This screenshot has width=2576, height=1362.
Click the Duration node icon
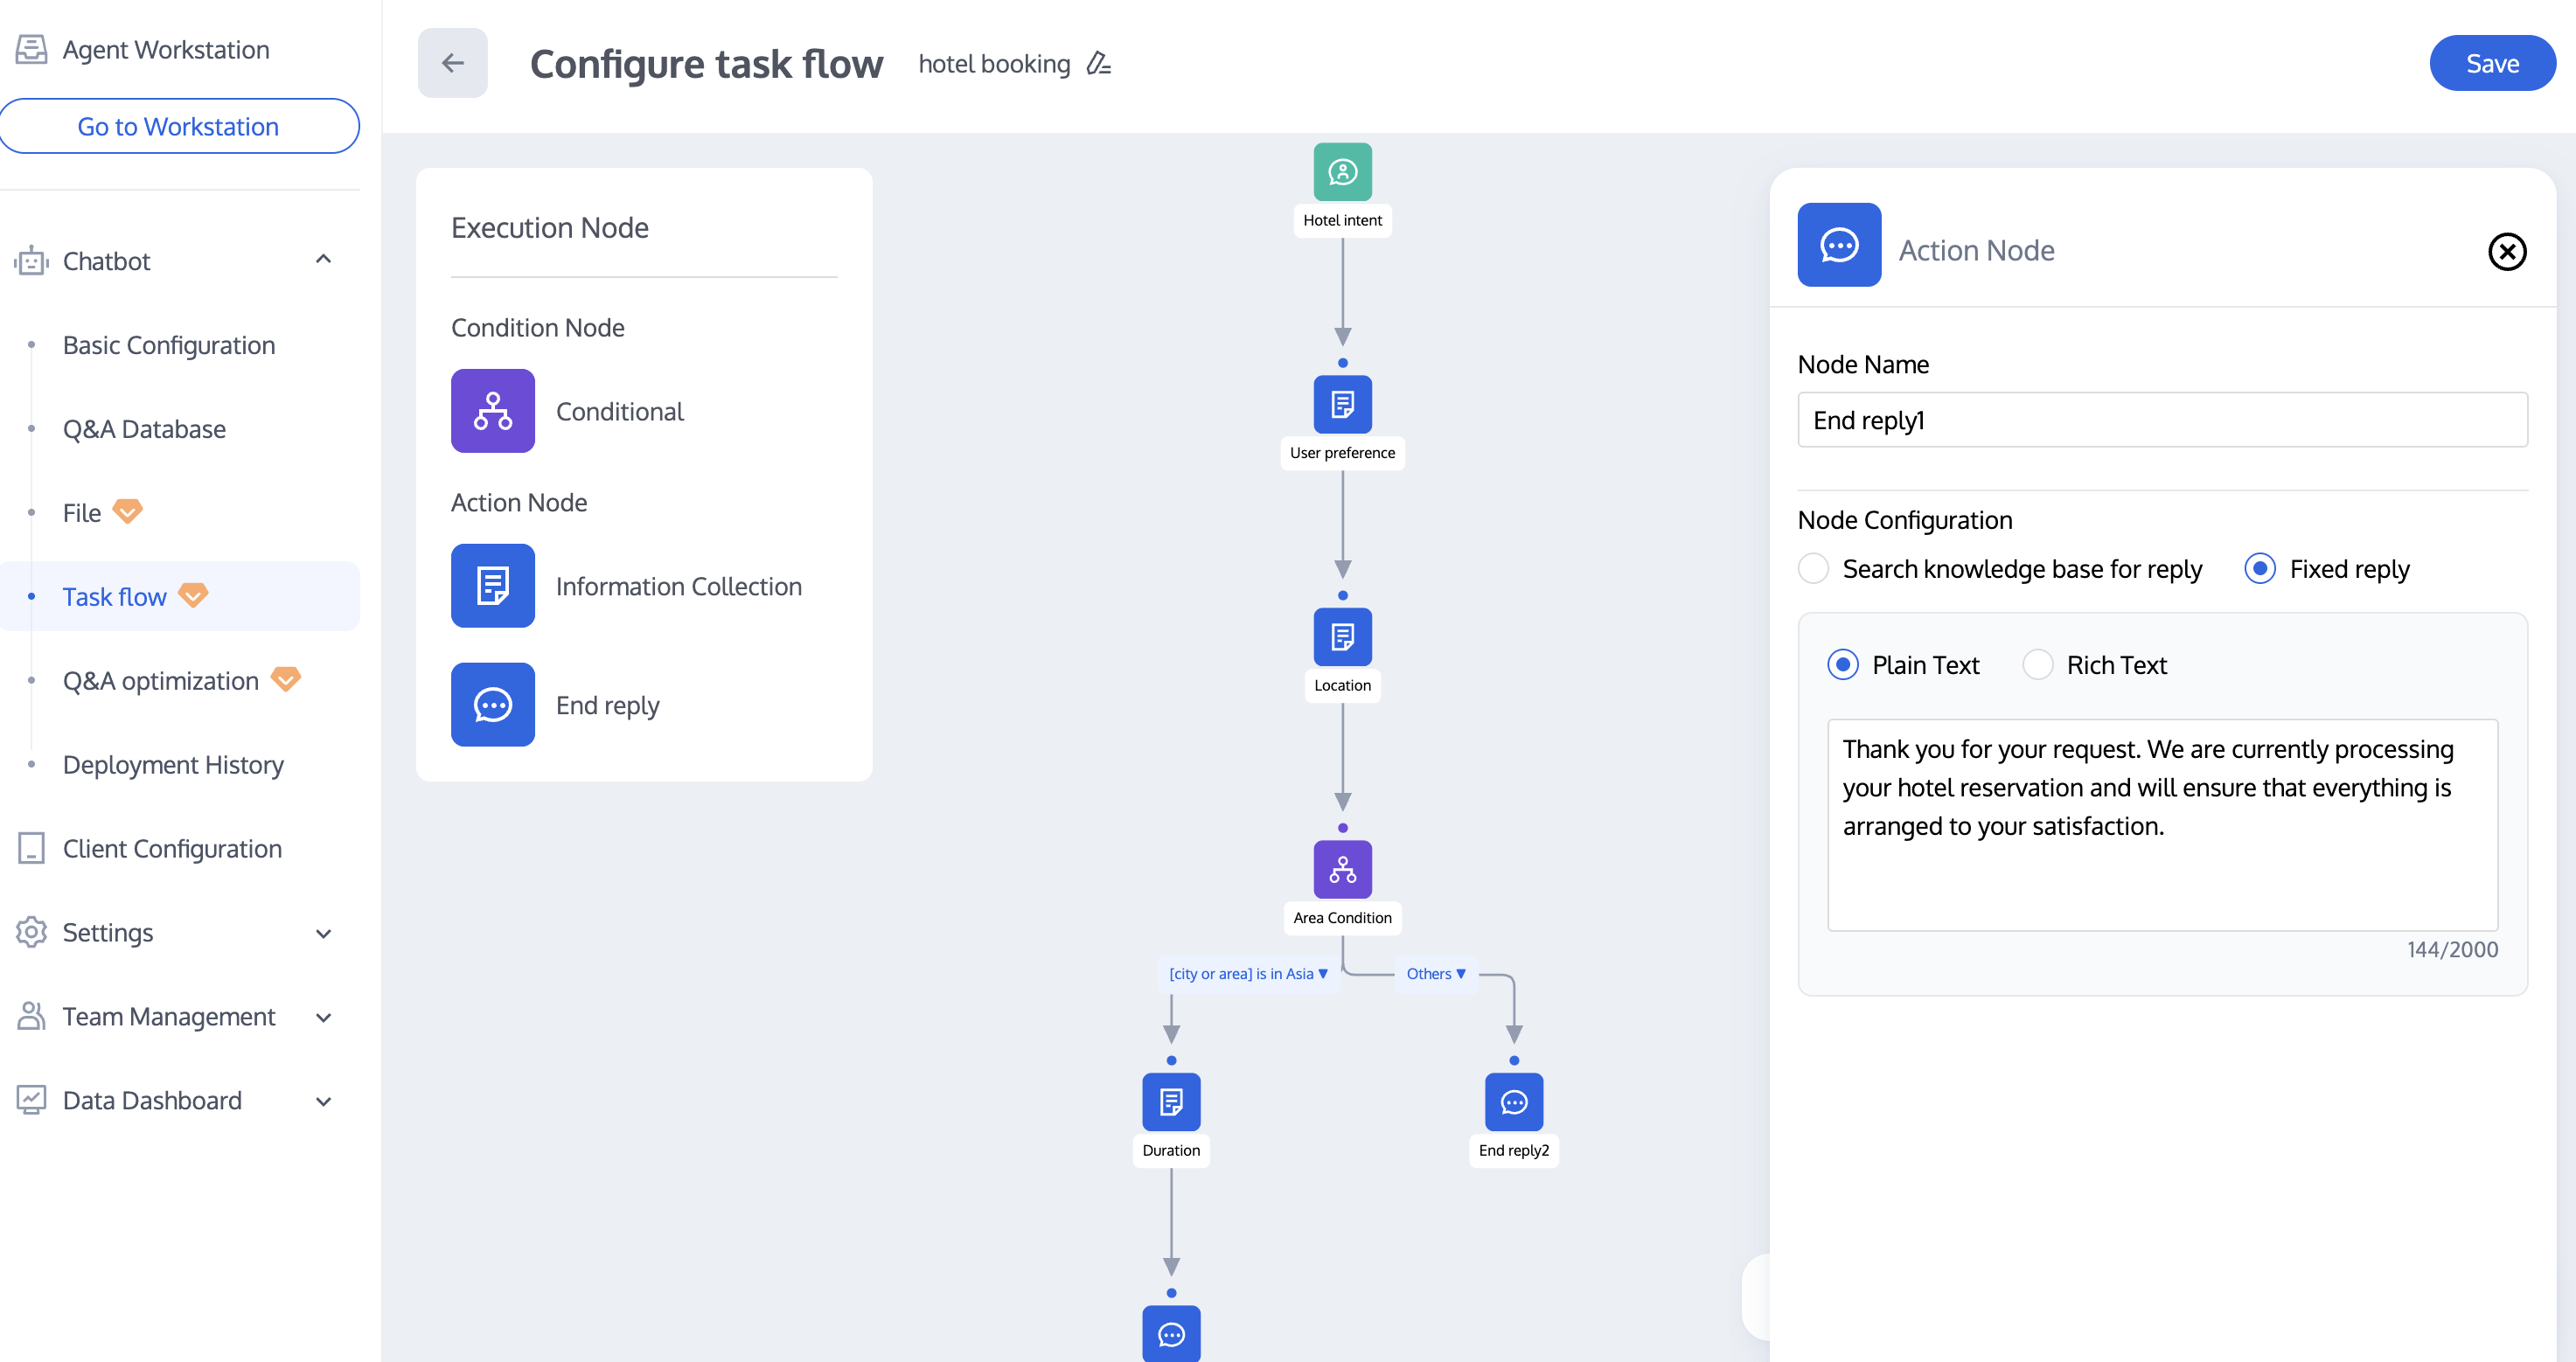point(1171,1101)
